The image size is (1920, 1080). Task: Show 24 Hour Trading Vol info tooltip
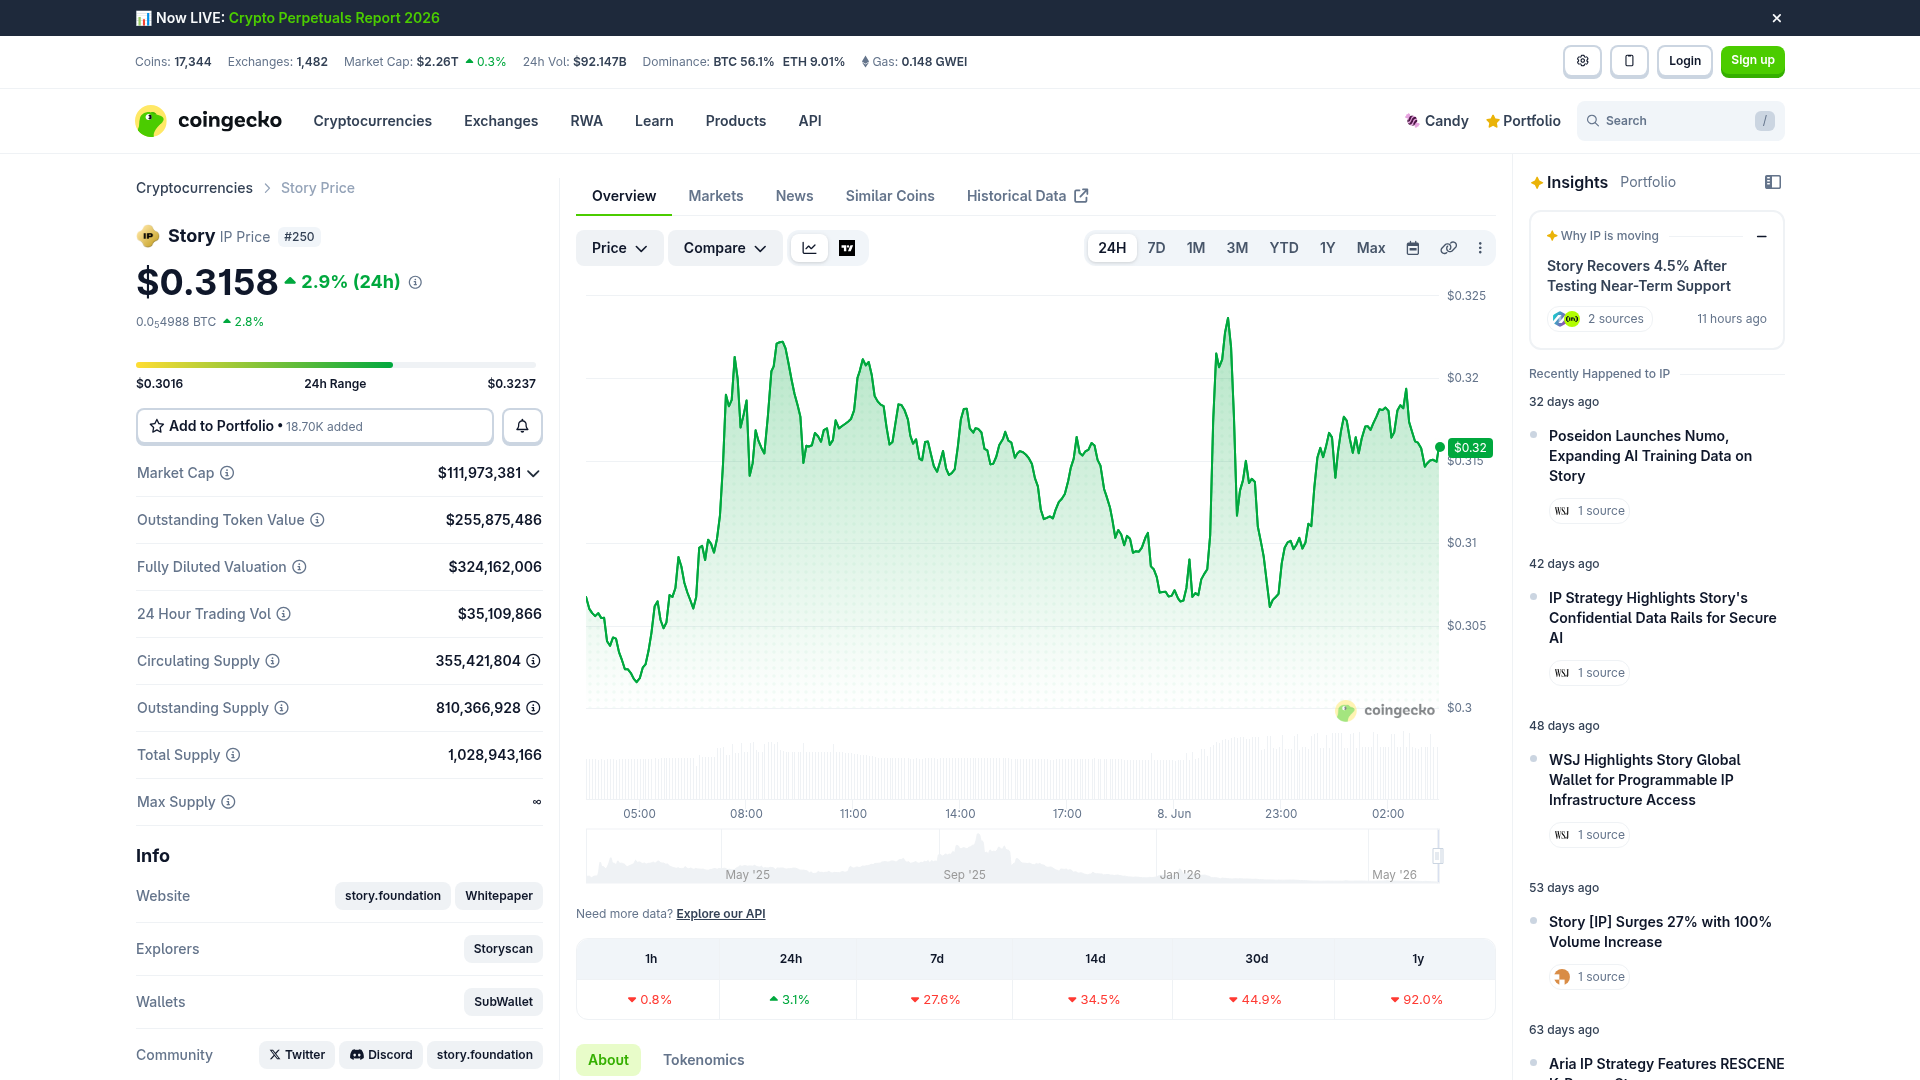coord(284,614)
